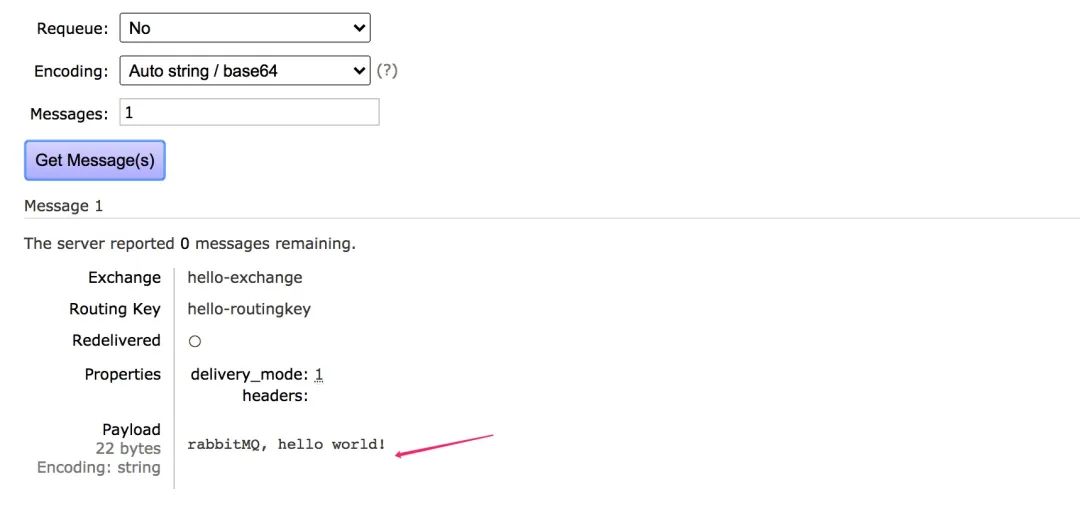Select the hello-routingkey value
Viewport: 1080px width, 518px height.
coord(249,309)
